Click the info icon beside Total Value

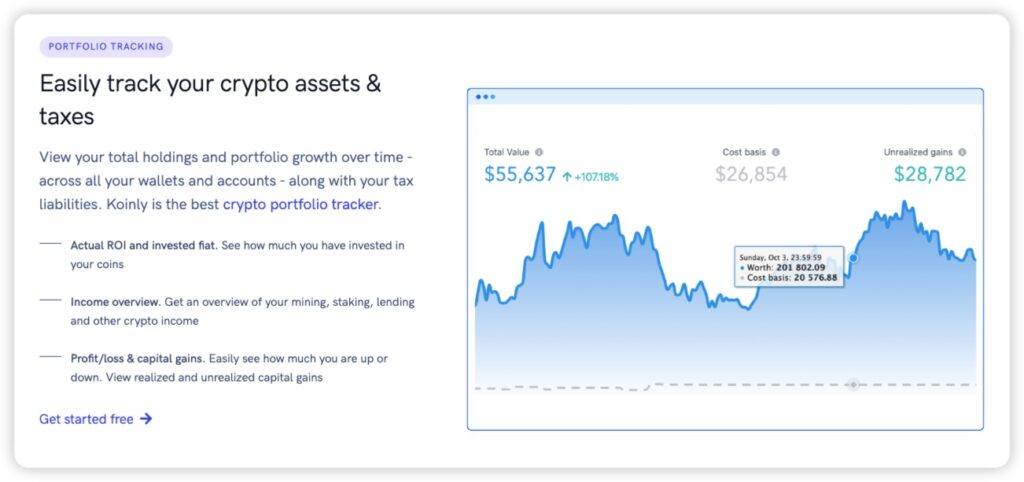coord(539,152)
